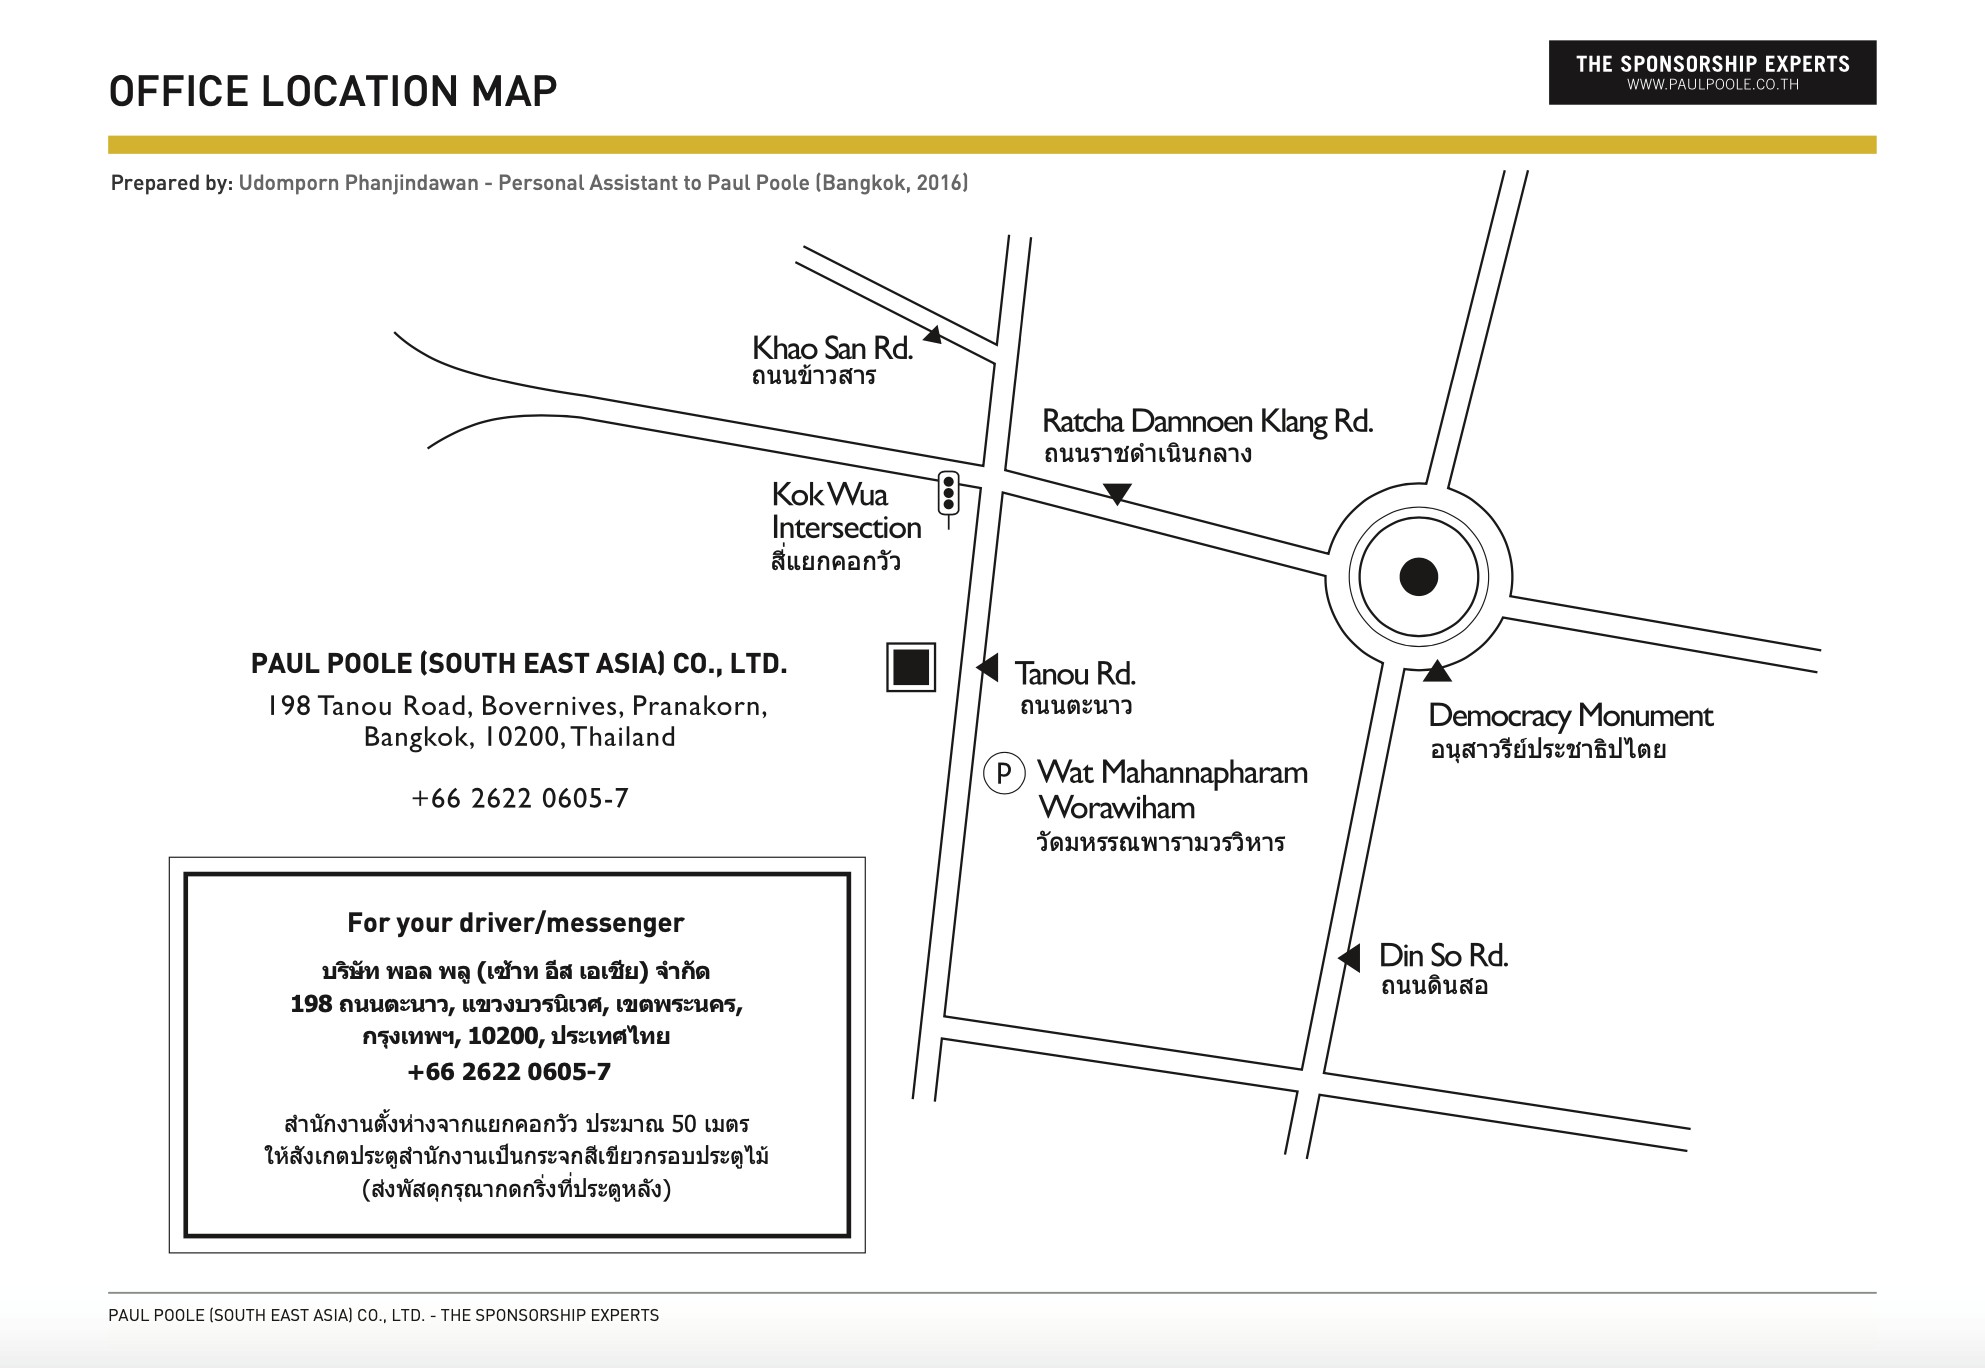
Task: Click the Prepared by credit line
Action: (539, 183)
